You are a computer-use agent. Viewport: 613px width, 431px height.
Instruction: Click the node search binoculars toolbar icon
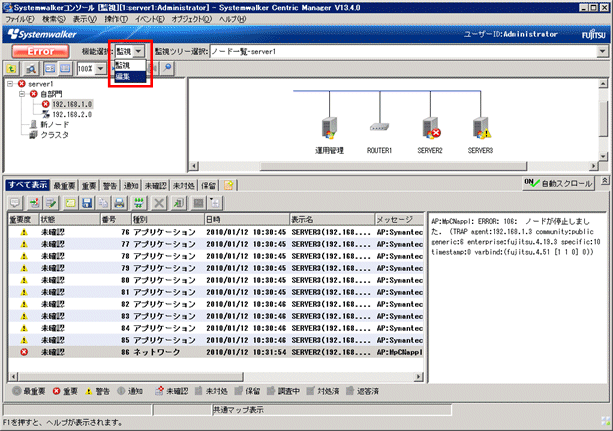tap(31, 69)
